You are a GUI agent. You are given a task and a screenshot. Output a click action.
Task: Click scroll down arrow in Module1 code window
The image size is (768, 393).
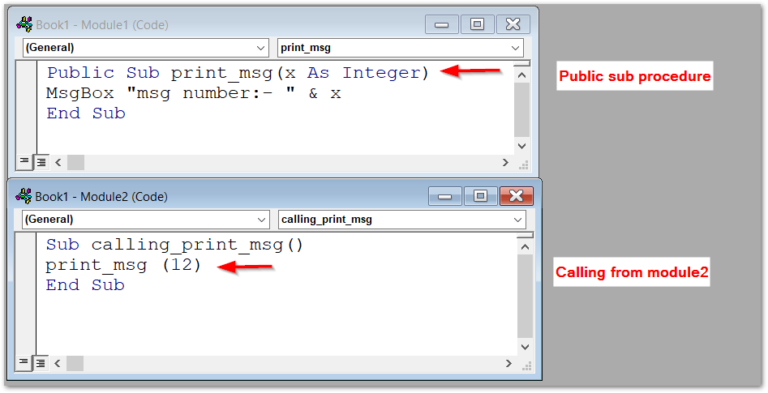tap(522, 146)
